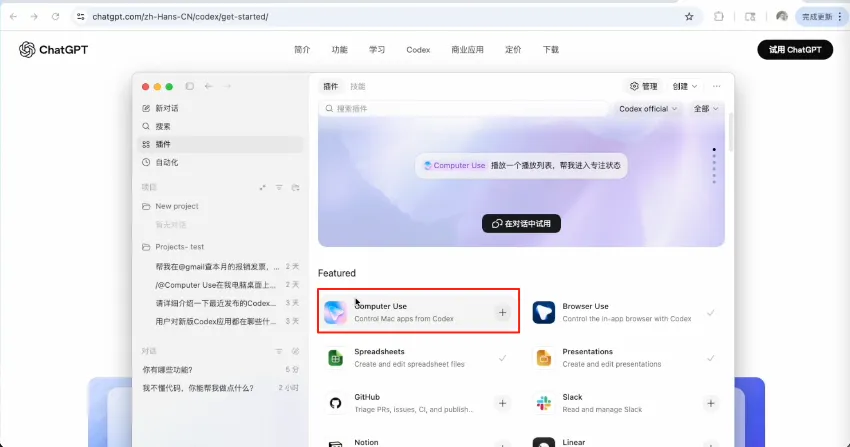Click the Presentations installed checkmark

tap(711, 358)
